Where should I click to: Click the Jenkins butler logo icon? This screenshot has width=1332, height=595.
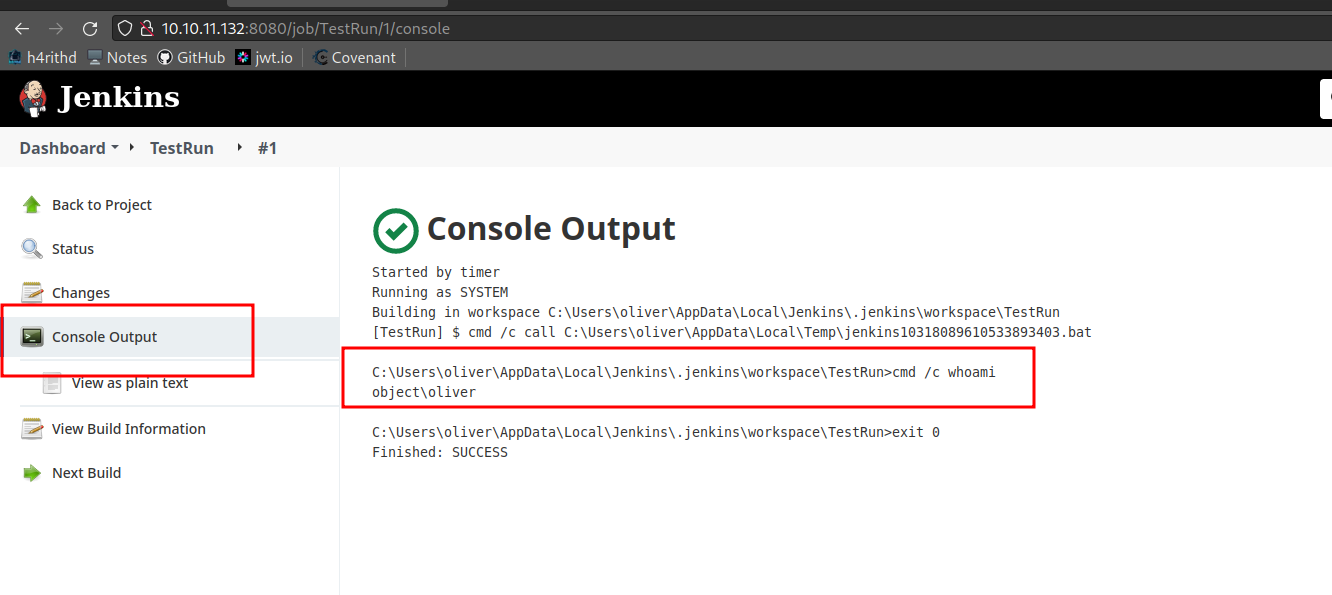(33, 98)
